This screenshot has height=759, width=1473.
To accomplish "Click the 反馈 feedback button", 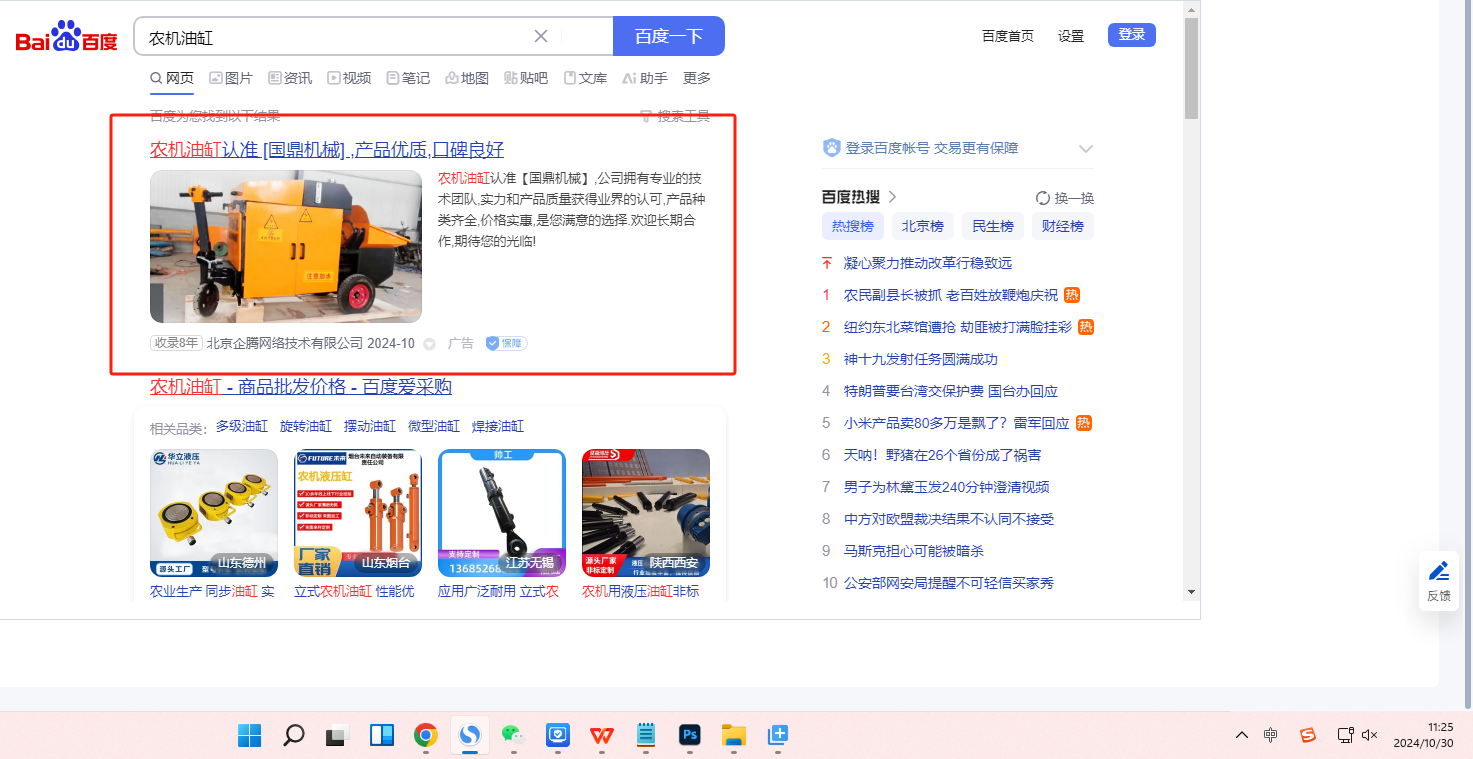I will 1439,582.
